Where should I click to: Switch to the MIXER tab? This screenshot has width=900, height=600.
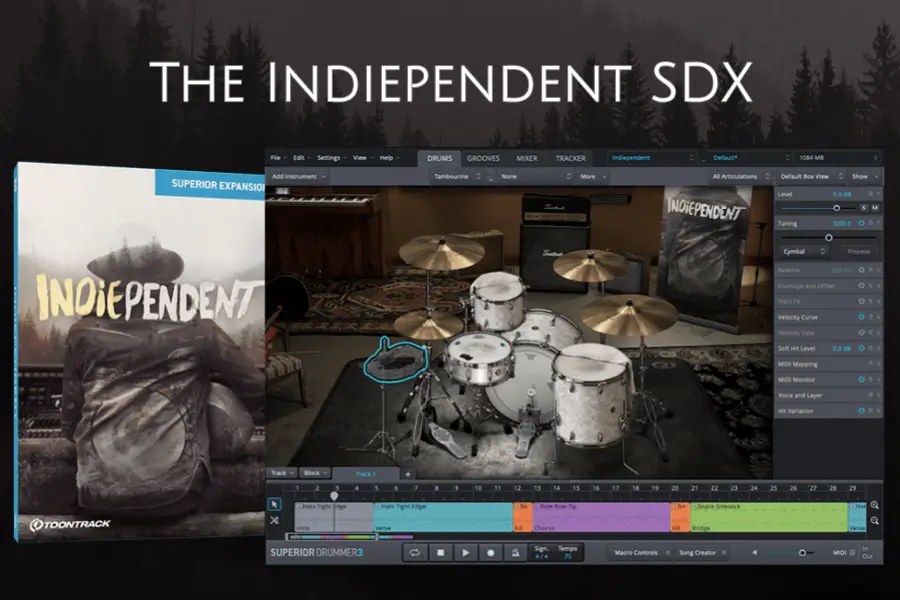point(526,158)
